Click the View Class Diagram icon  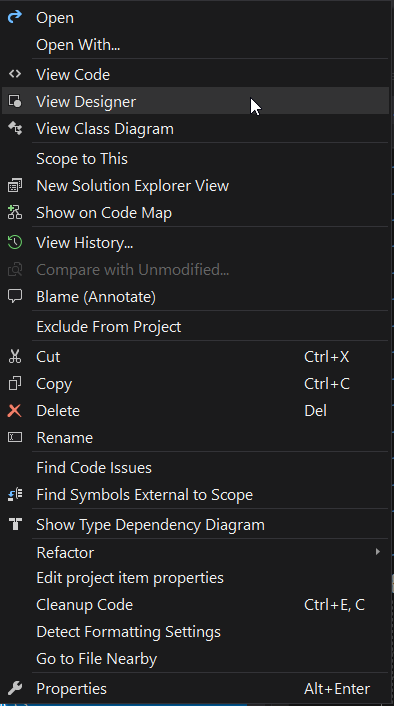click(x=15, y=128)
